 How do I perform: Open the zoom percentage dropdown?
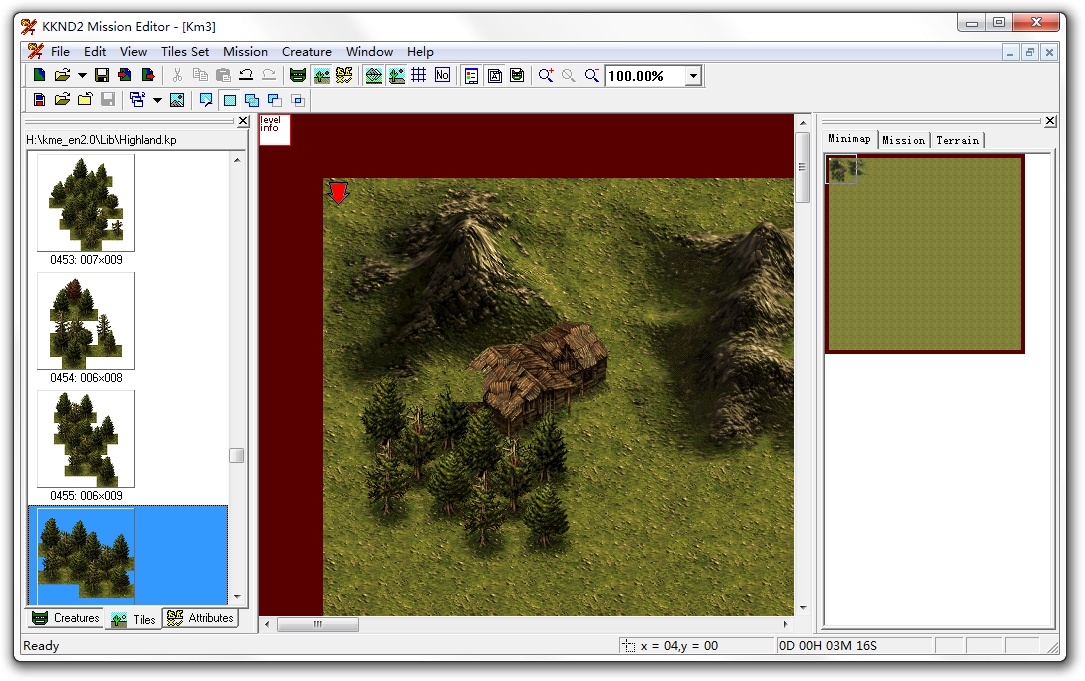pyautogui.click(x=693, y=76)
